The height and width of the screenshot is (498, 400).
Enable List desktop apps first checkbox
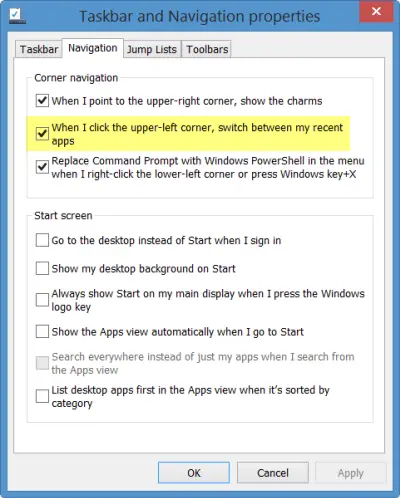(42, 396)
